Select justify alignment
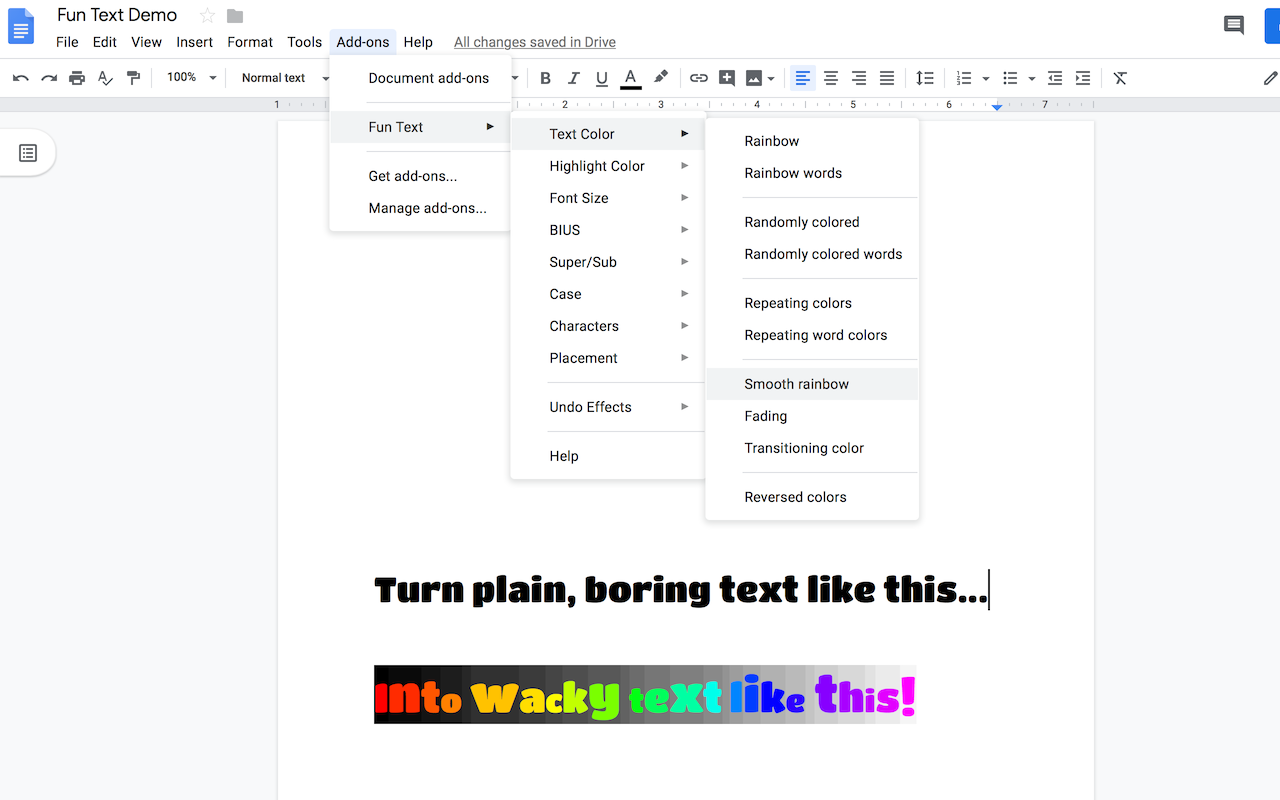The image size is (1280, 800). (x=886, y=78)
